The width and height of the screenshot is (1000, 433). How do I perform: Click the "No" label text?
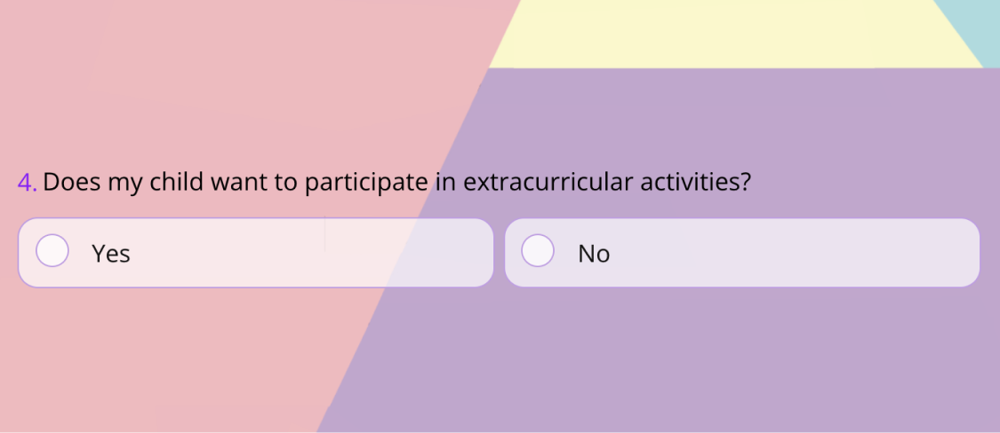594,254
